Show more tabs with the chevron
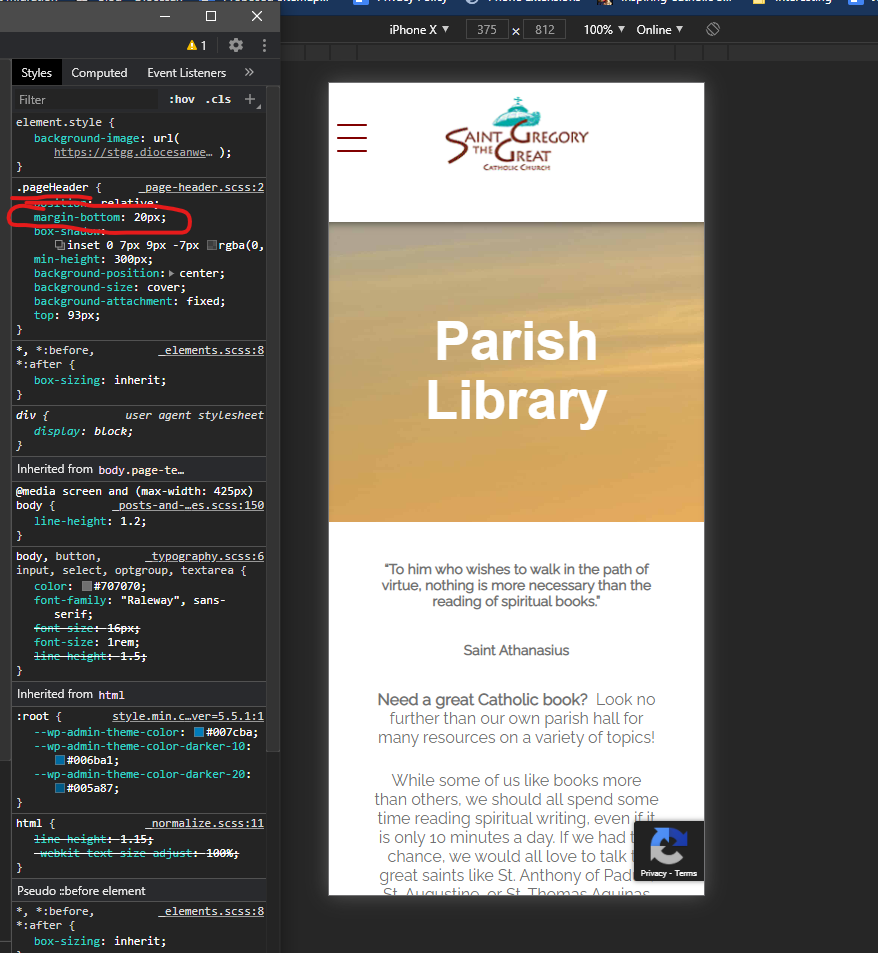Screen dimensions: 878x953 [249, 72]
